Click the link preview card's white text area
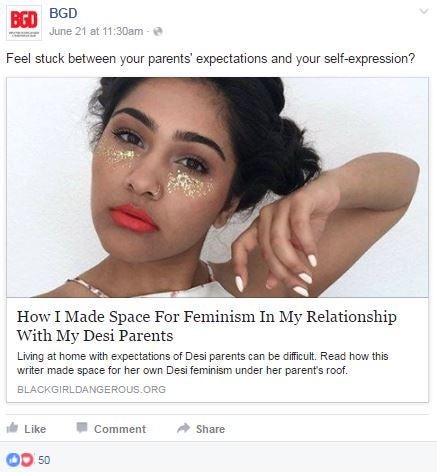 click(217, 350)
